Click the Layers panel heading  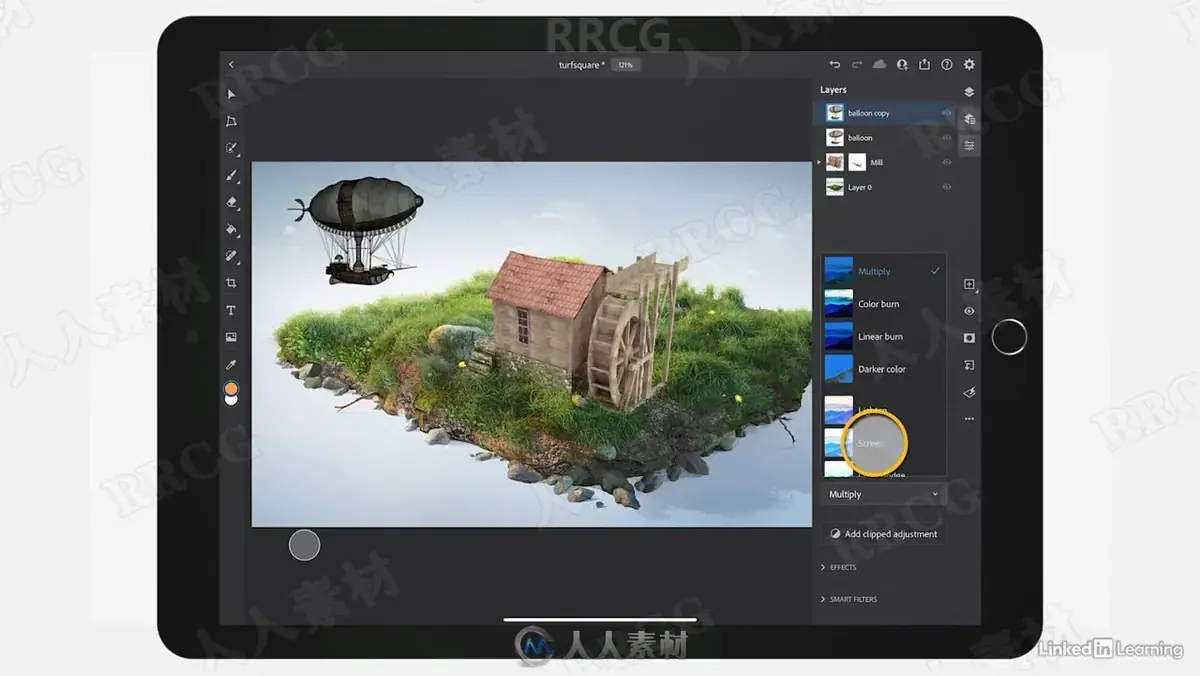point(833,90)
